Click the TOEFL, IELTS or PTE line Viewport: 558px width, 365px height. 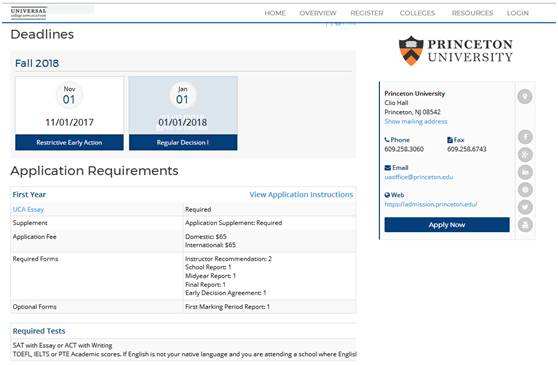[x=184, y=354]
